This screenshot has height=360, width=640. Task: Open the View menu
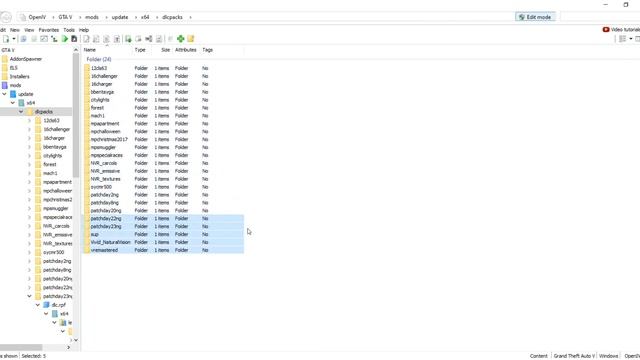[29, 30]
